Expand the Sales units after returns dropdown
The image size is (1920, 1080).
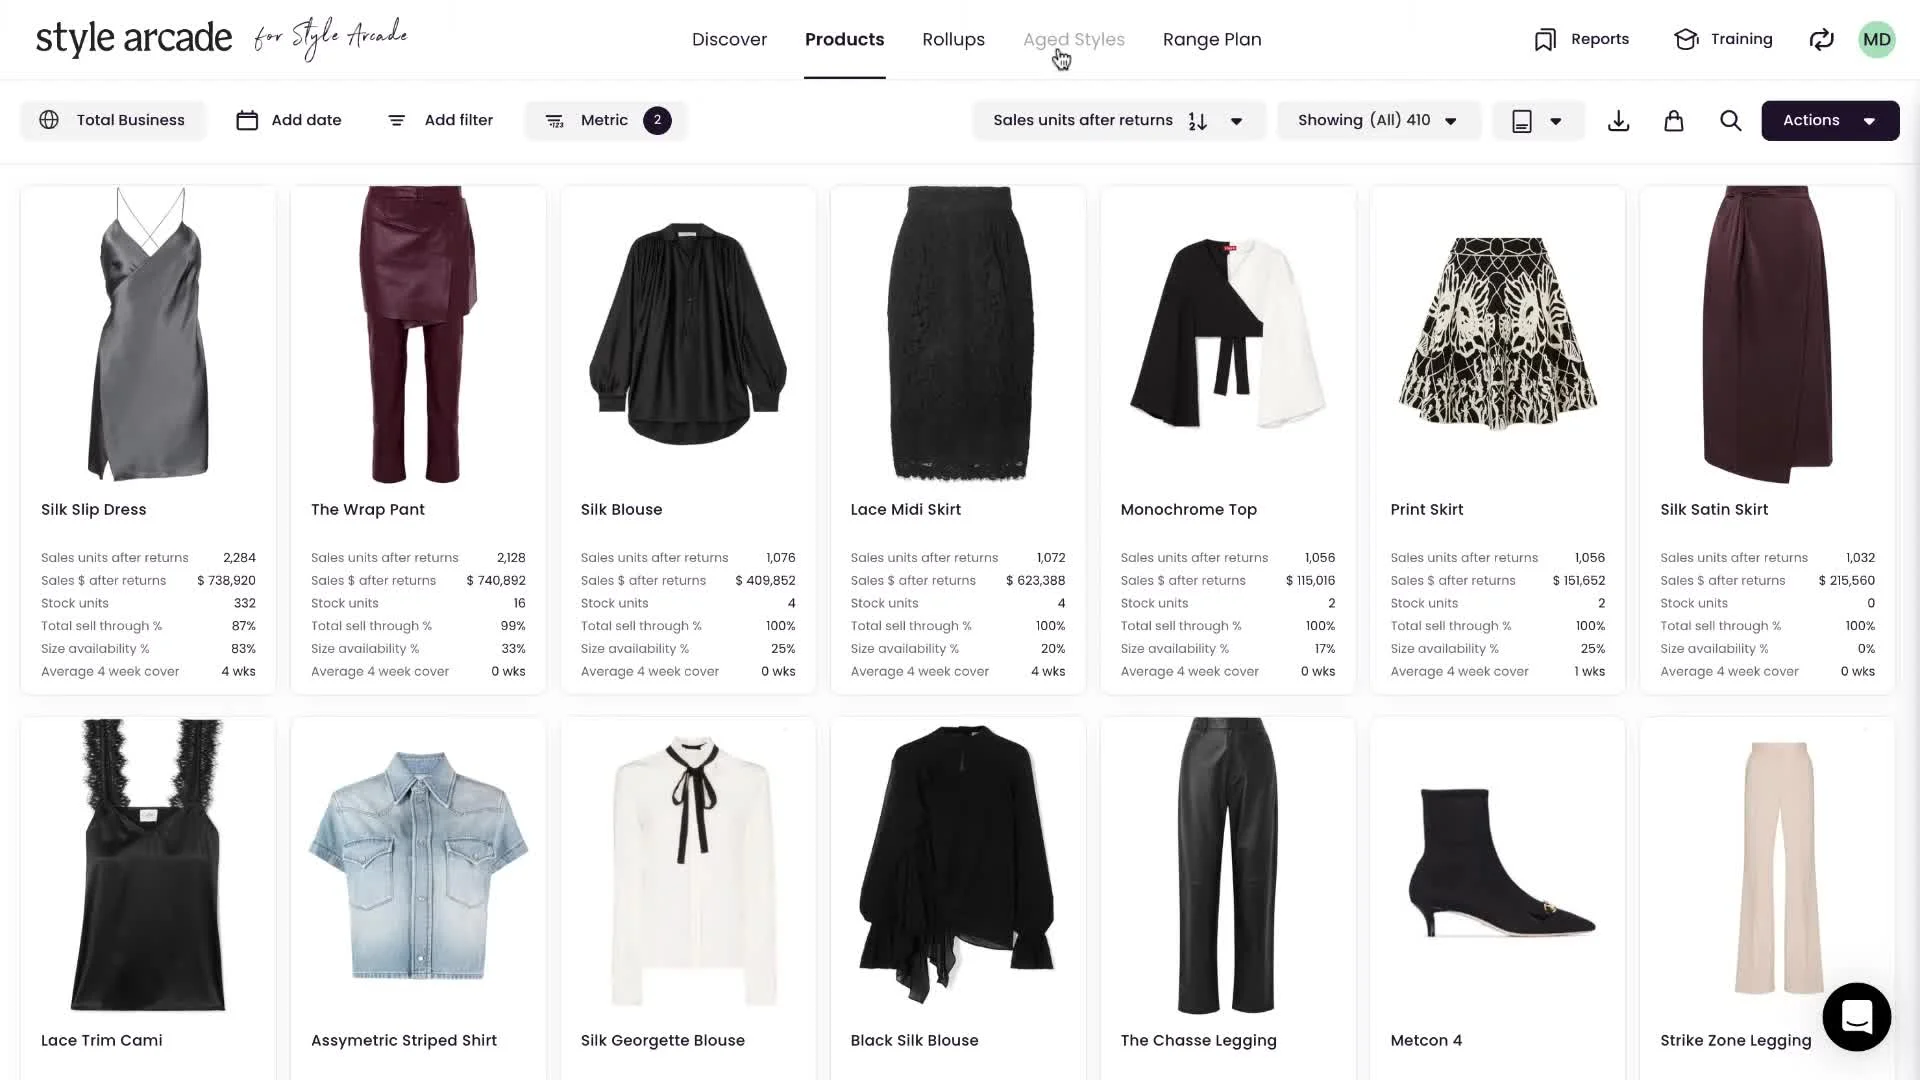point(1236,121)
